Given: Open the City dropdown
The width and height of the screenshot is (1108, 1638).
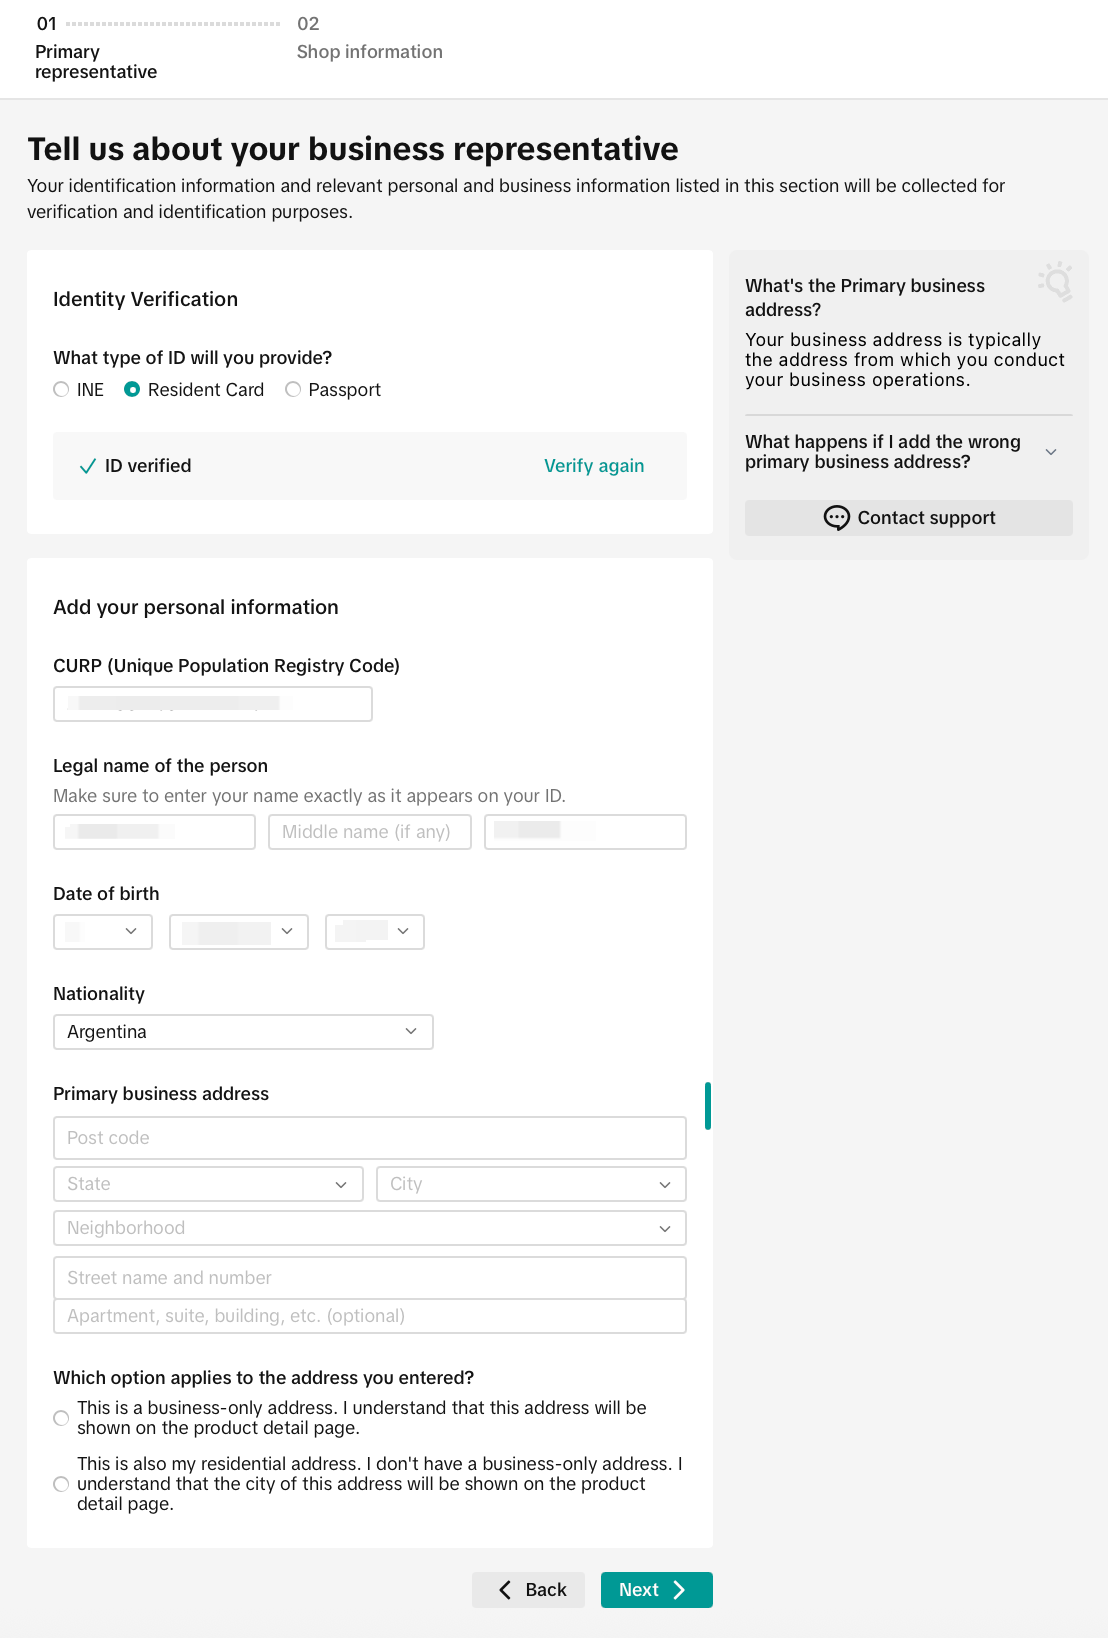Looking at the screenshot, I should [531, 1184].
